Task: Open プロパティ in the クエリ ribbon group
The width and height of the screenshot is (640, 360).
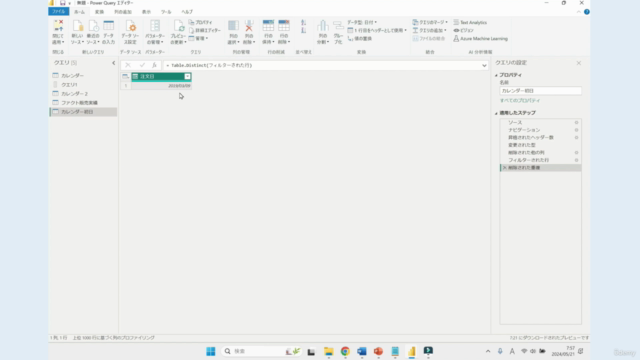Action: [x=200, y=22]
